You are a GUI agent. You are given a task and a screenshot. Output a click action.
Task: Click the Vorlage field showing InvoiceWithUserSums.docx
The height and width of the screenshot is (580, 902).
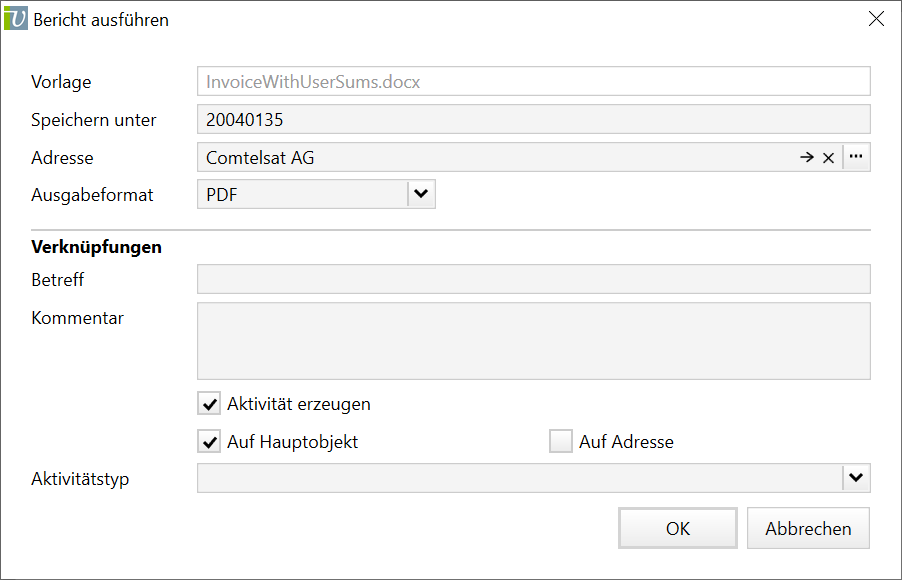(x=533, y=82)
